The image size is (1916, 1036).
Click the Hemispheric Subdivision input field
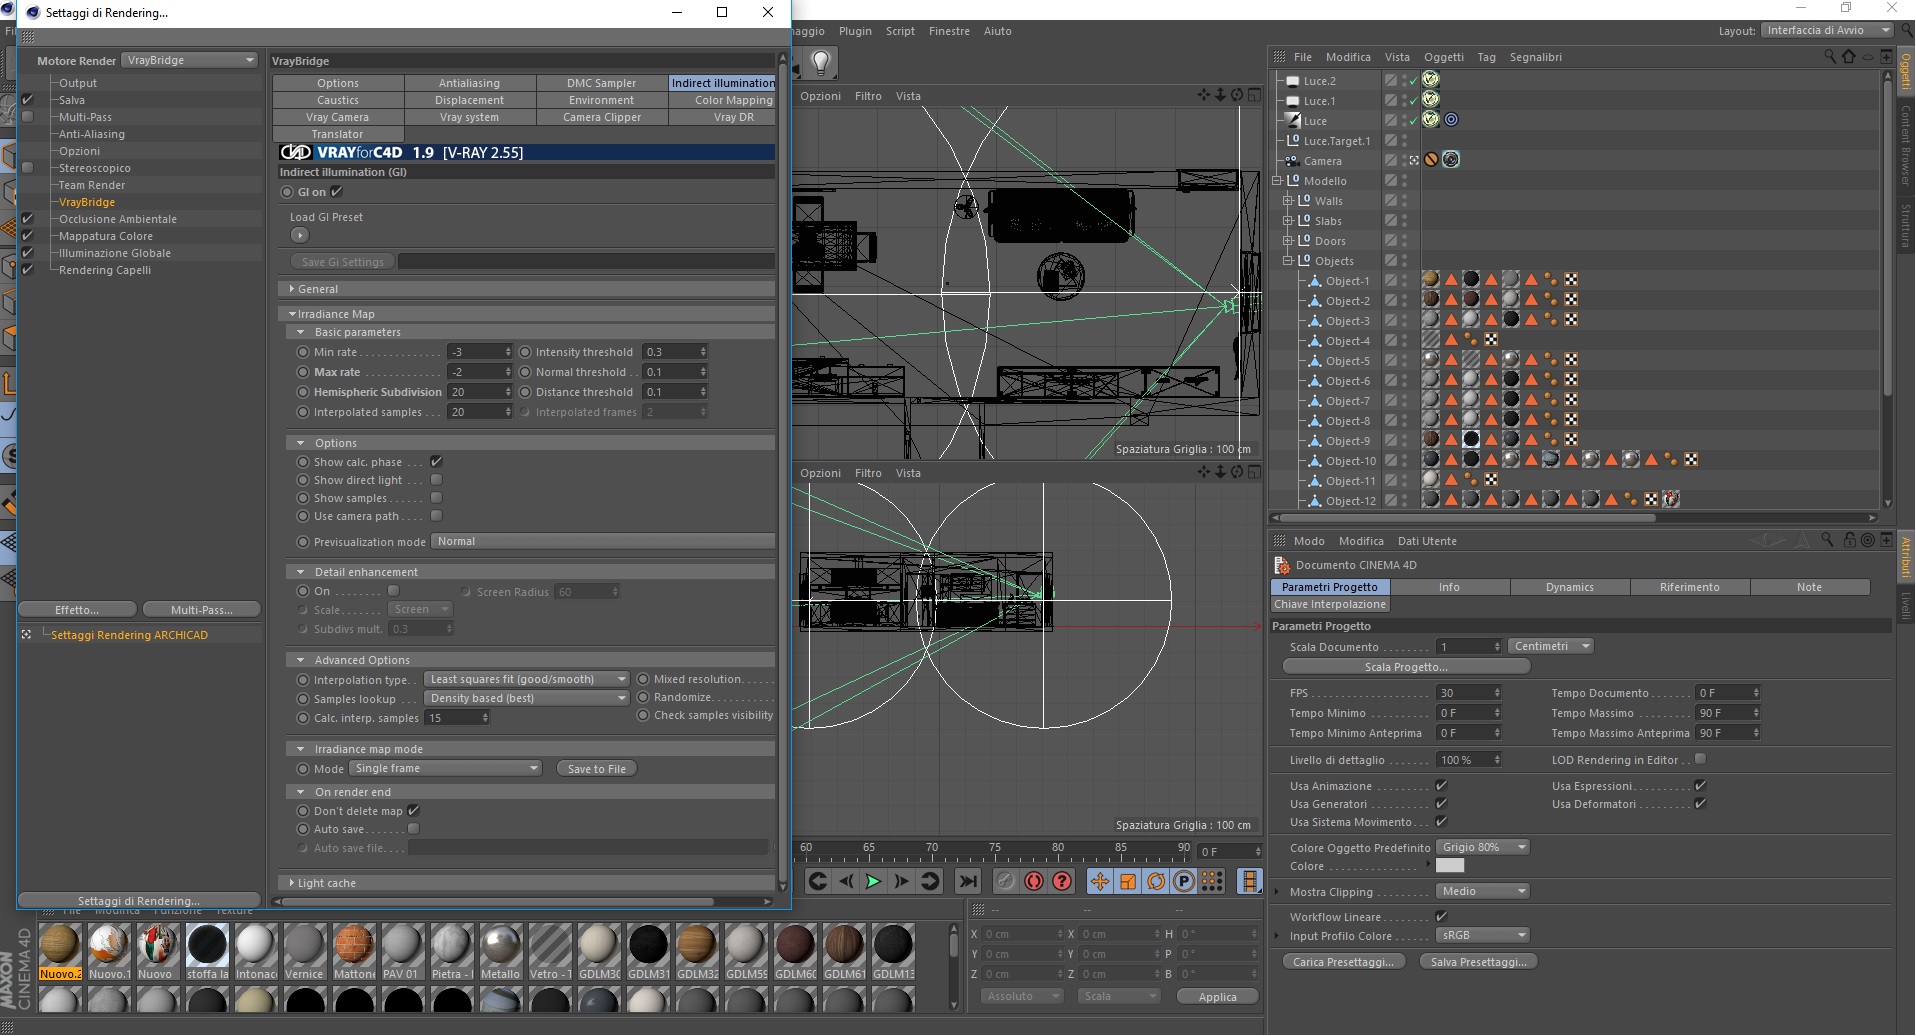(x=479, y=392)
